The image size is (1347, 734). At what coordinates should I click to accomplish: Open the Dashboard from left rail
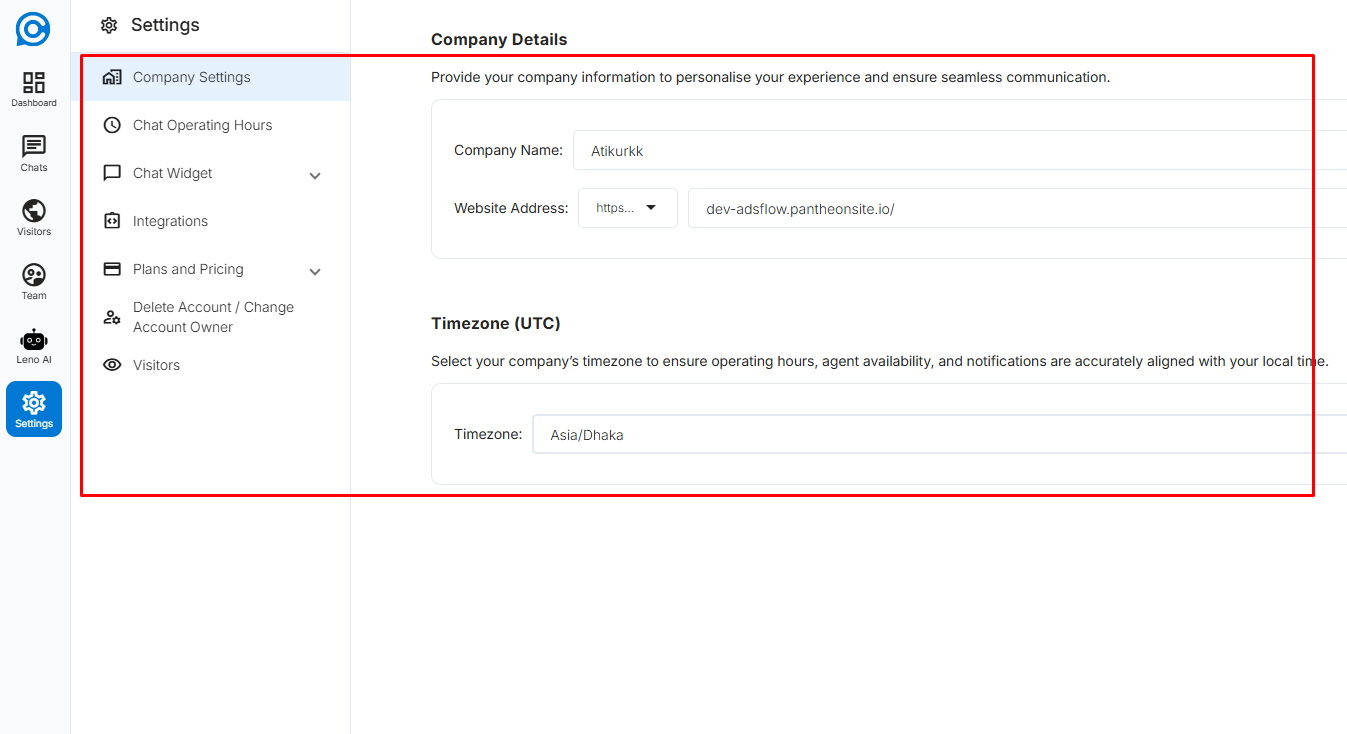coord(34,89)
